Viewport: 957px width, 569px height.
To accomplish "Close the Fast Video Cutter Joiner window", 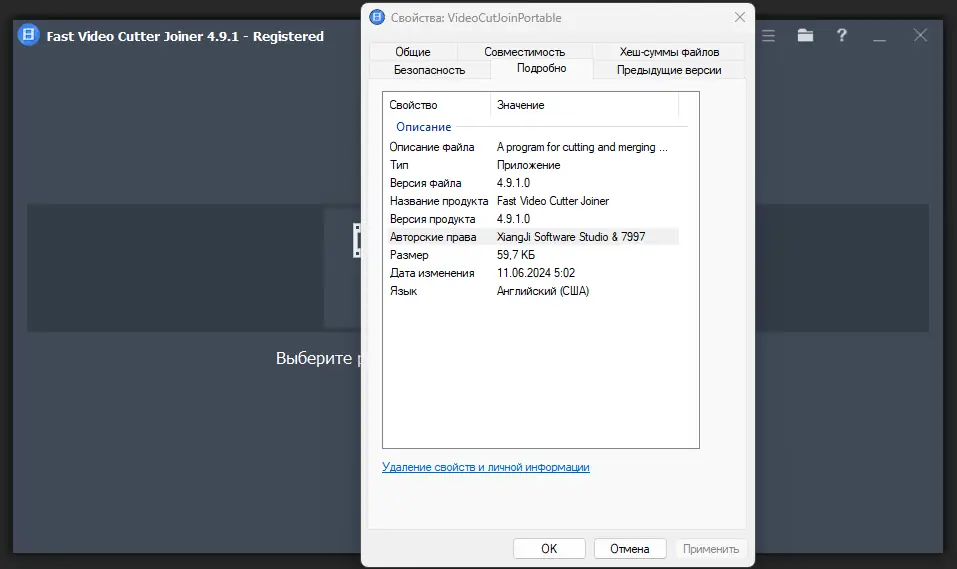I will [x=921, y=35].
